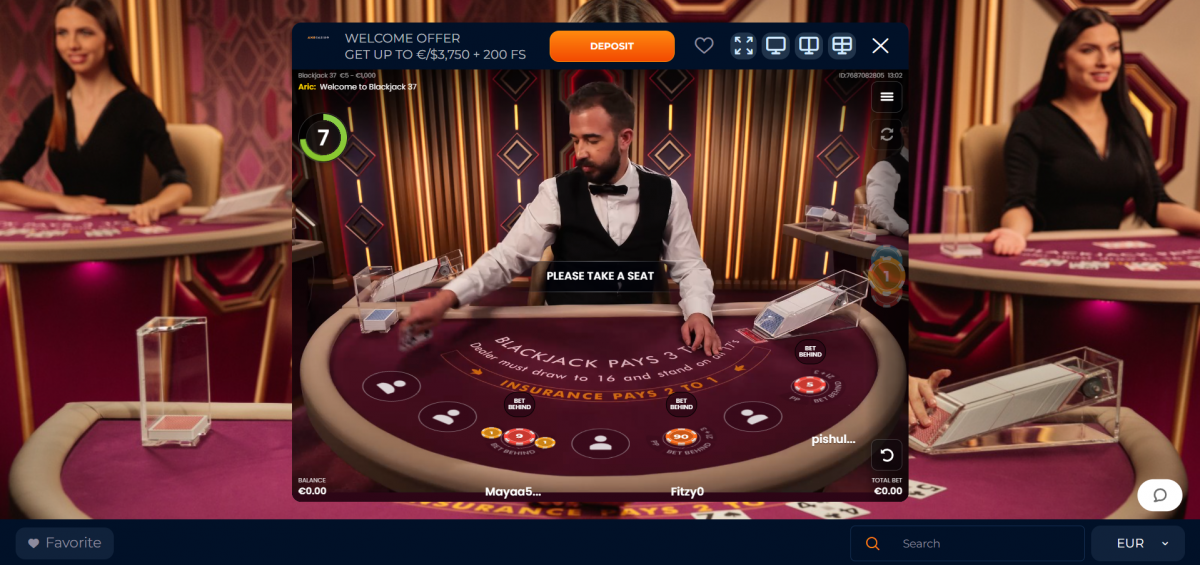Take the empty center seat
This screenshot has height=565, width=1200.
click(x=600, y=443)
